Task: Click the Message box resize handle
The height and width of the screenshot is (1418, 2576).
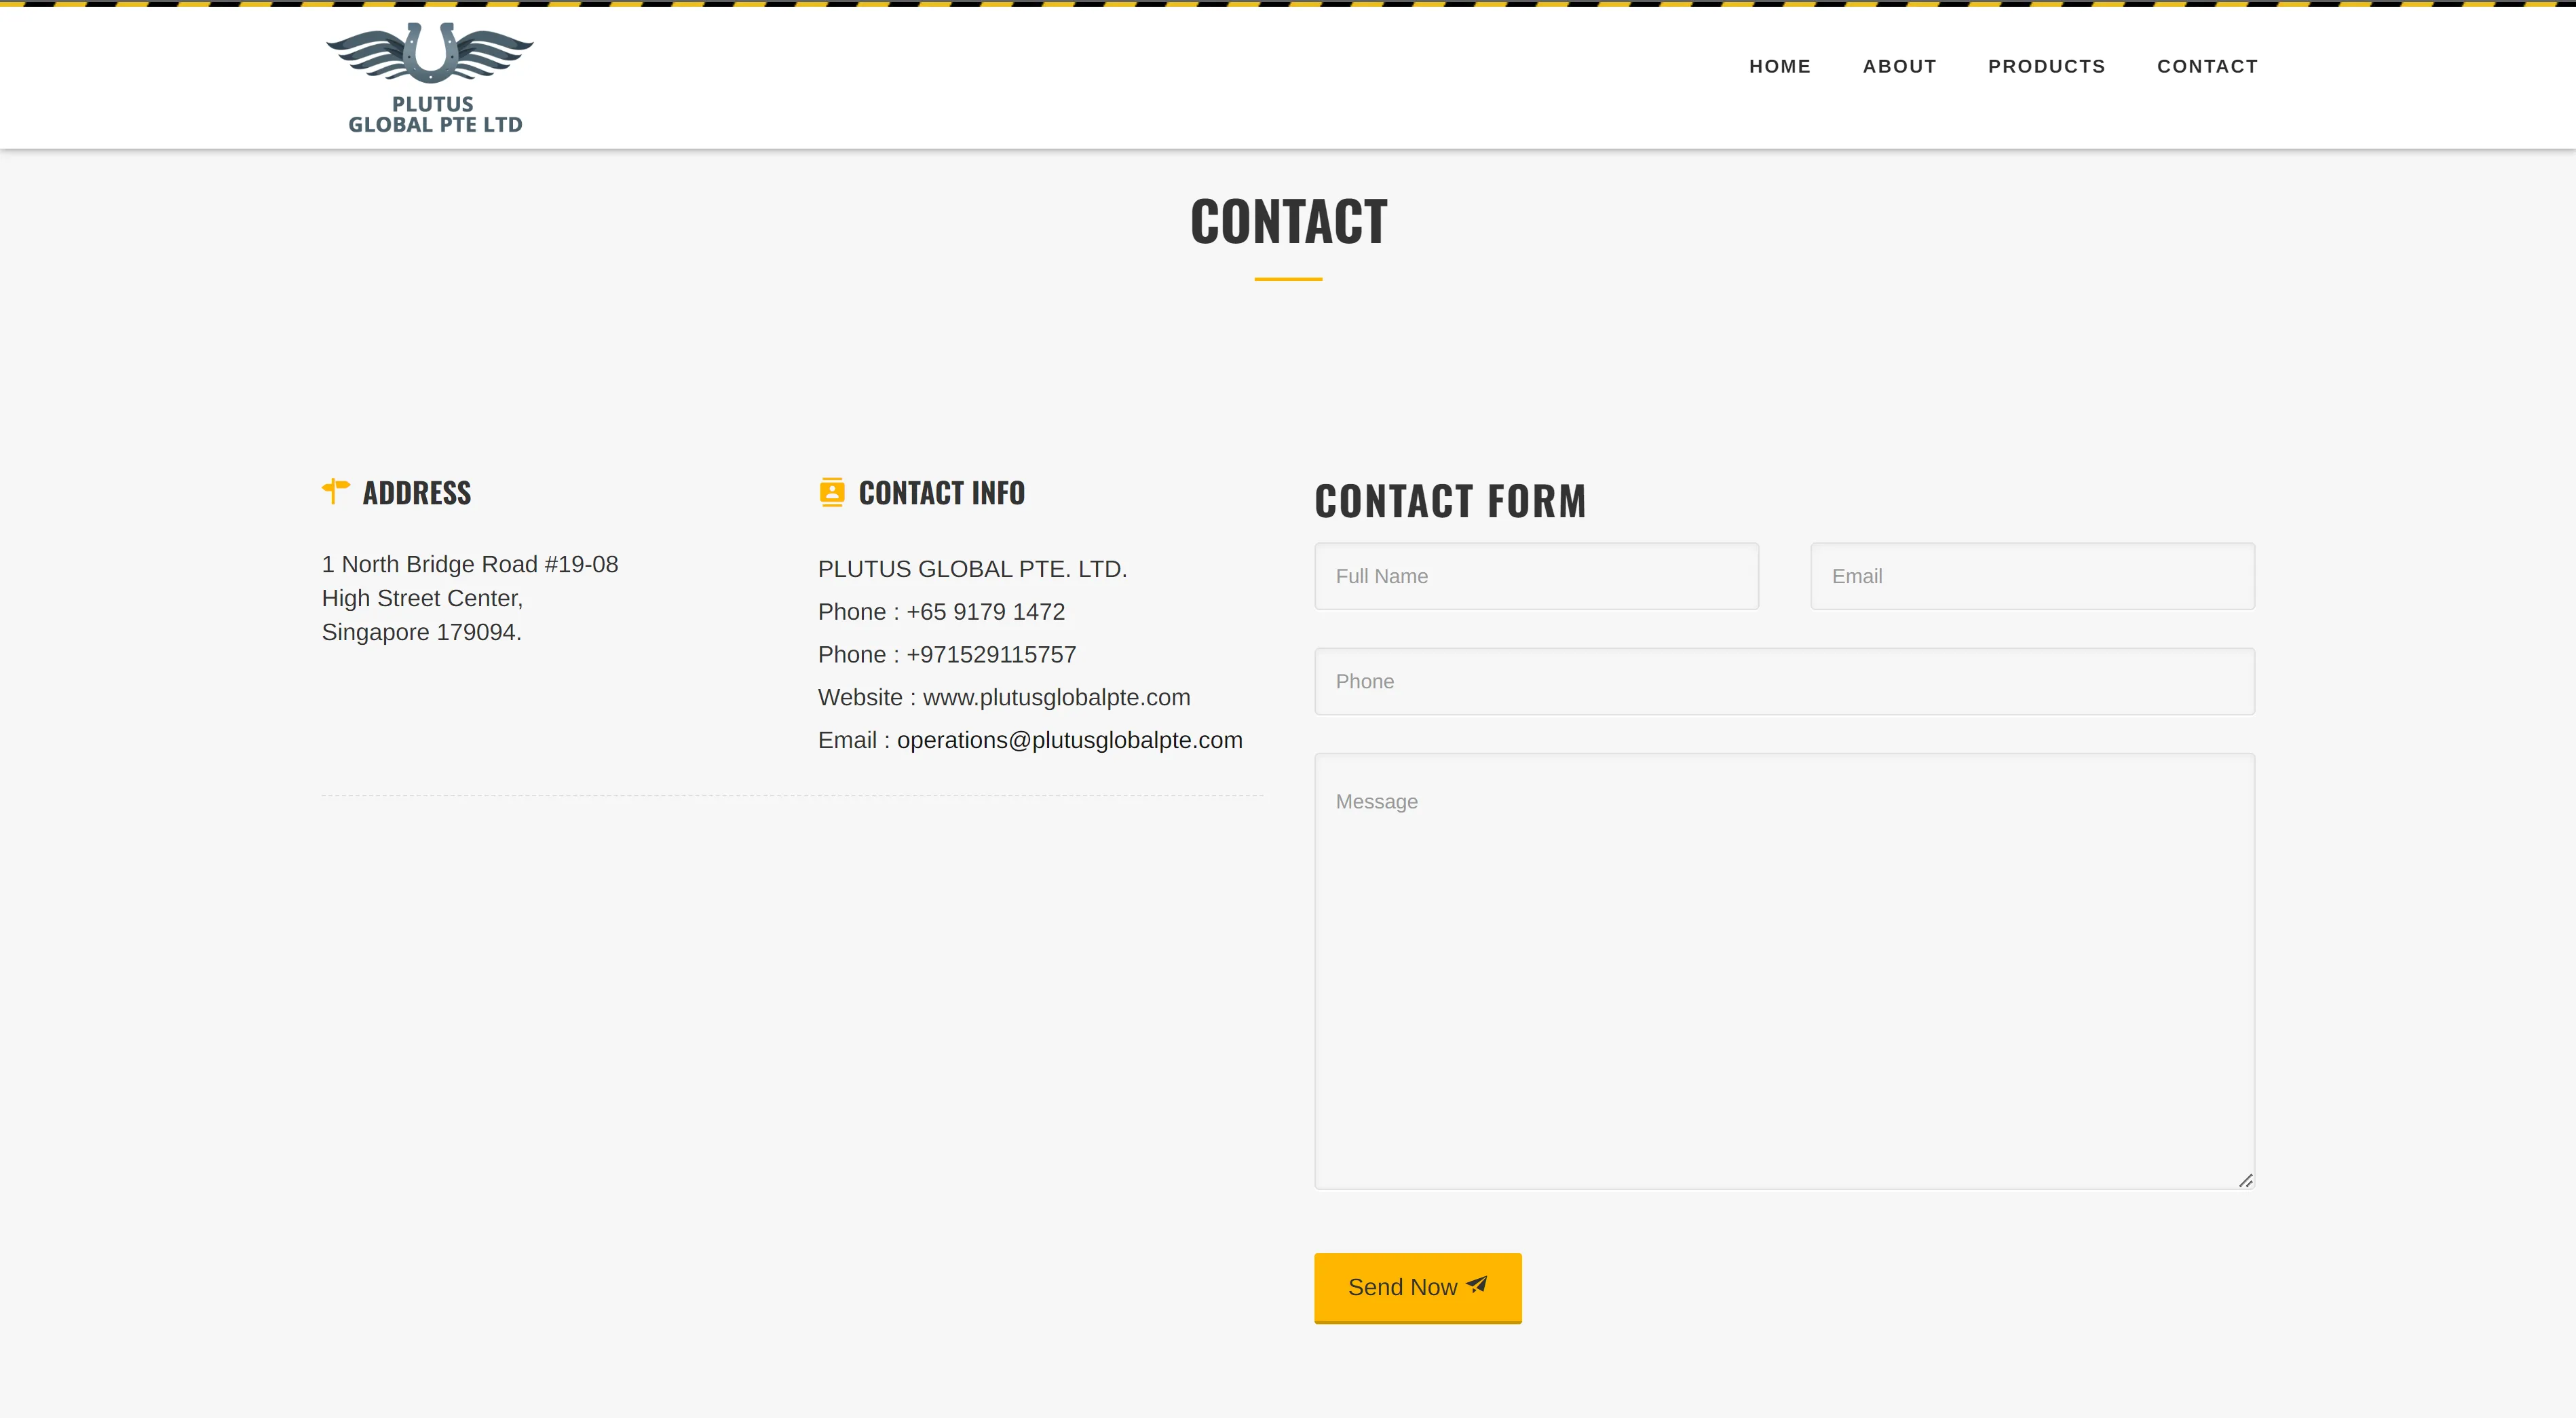Action: tap(2245, 1180)
